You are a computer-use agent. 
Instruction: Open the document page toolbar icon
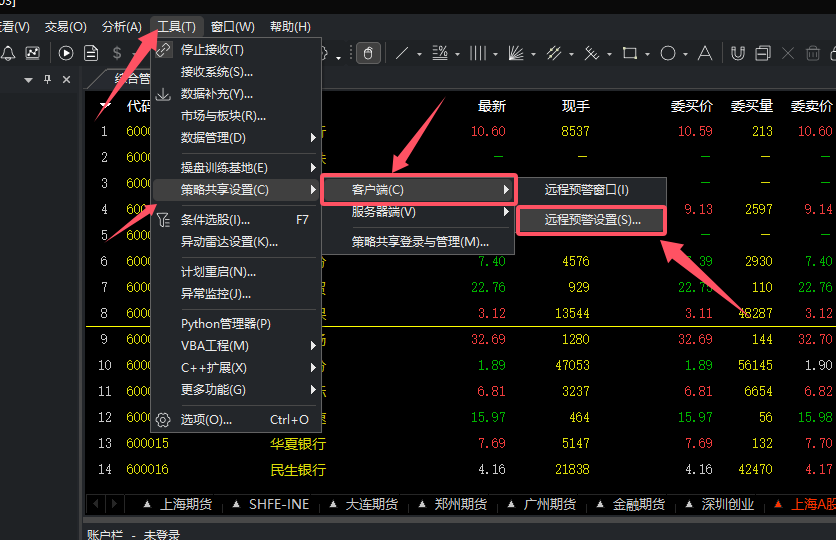tap(91, 53)
